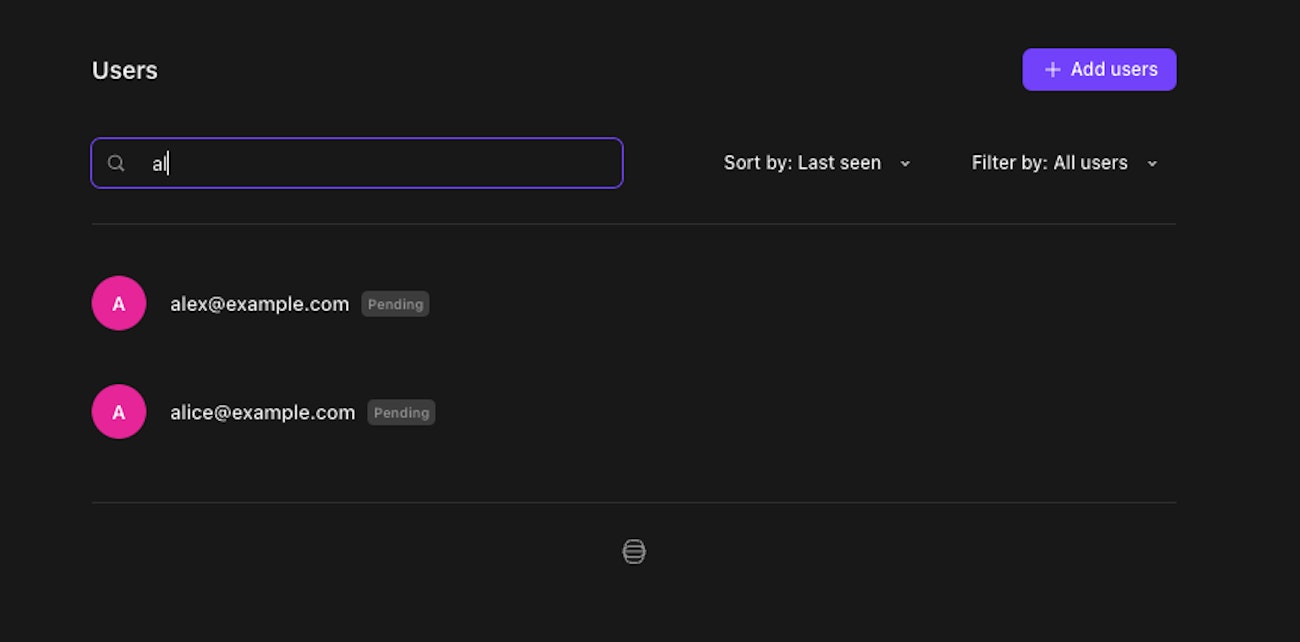Click the "All users" filter value
Viewport: 1300px width, 642px height.
1090,163
